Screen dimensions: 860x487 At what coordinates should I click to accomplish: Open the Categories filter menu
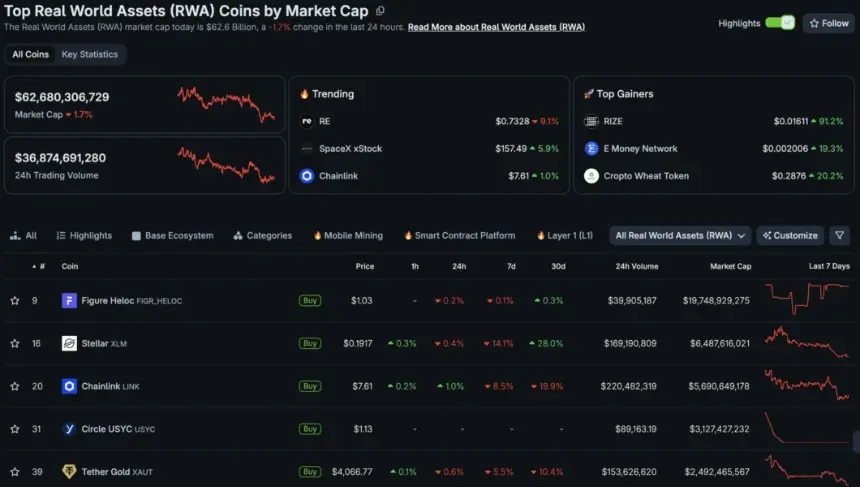[x=263, y=235]
